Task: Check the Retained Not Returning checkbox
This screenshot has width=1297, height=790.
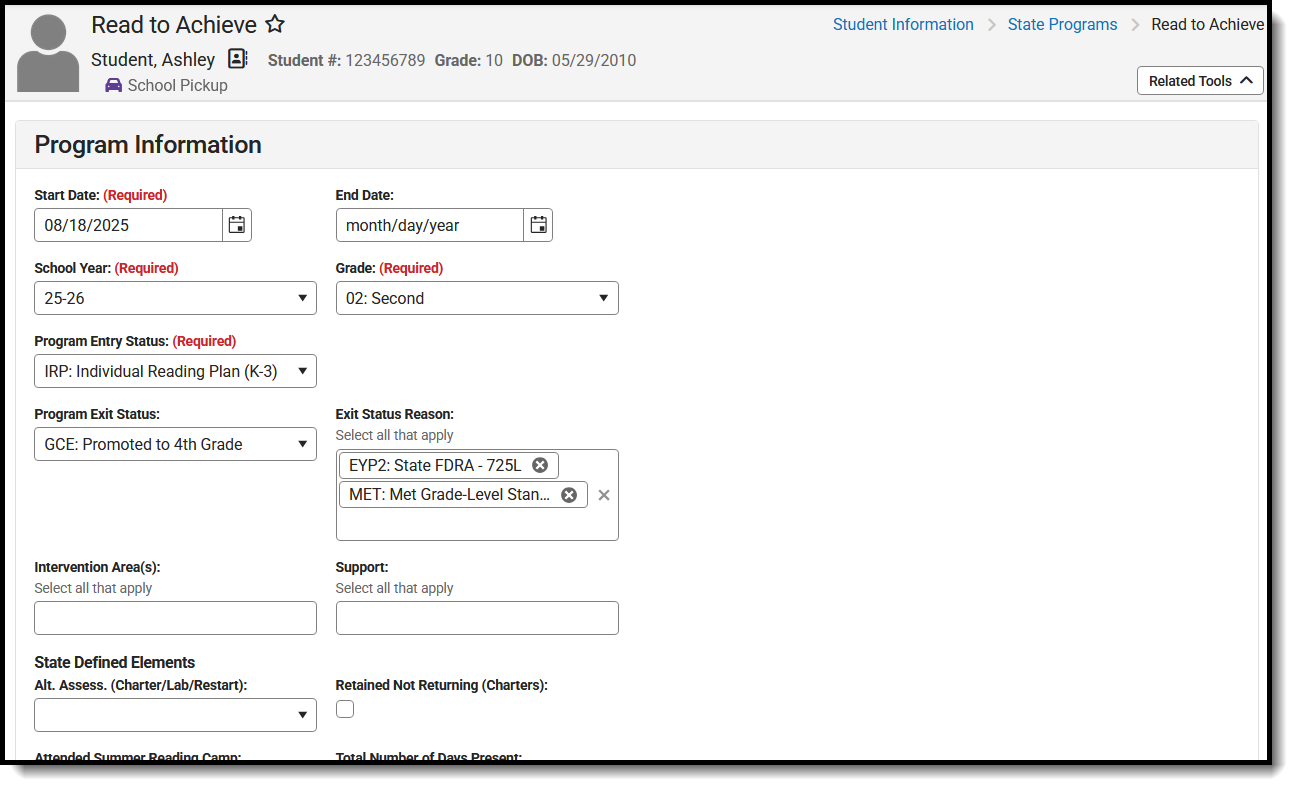Action: coord(344,708)
